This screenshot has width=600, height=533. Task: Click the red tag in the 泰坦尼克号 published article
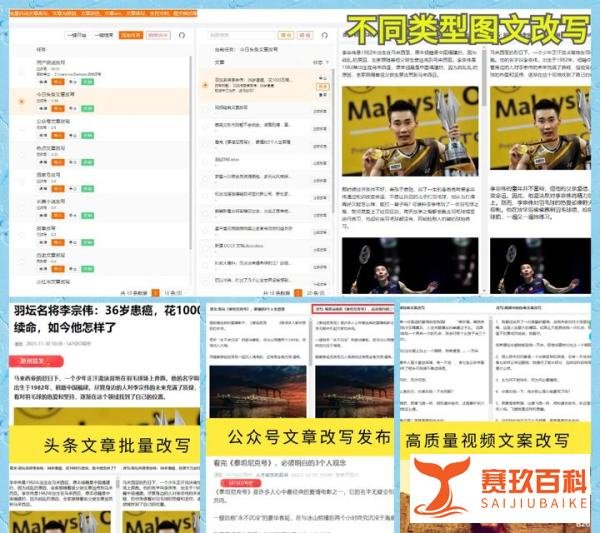click(x=243, y=483)
